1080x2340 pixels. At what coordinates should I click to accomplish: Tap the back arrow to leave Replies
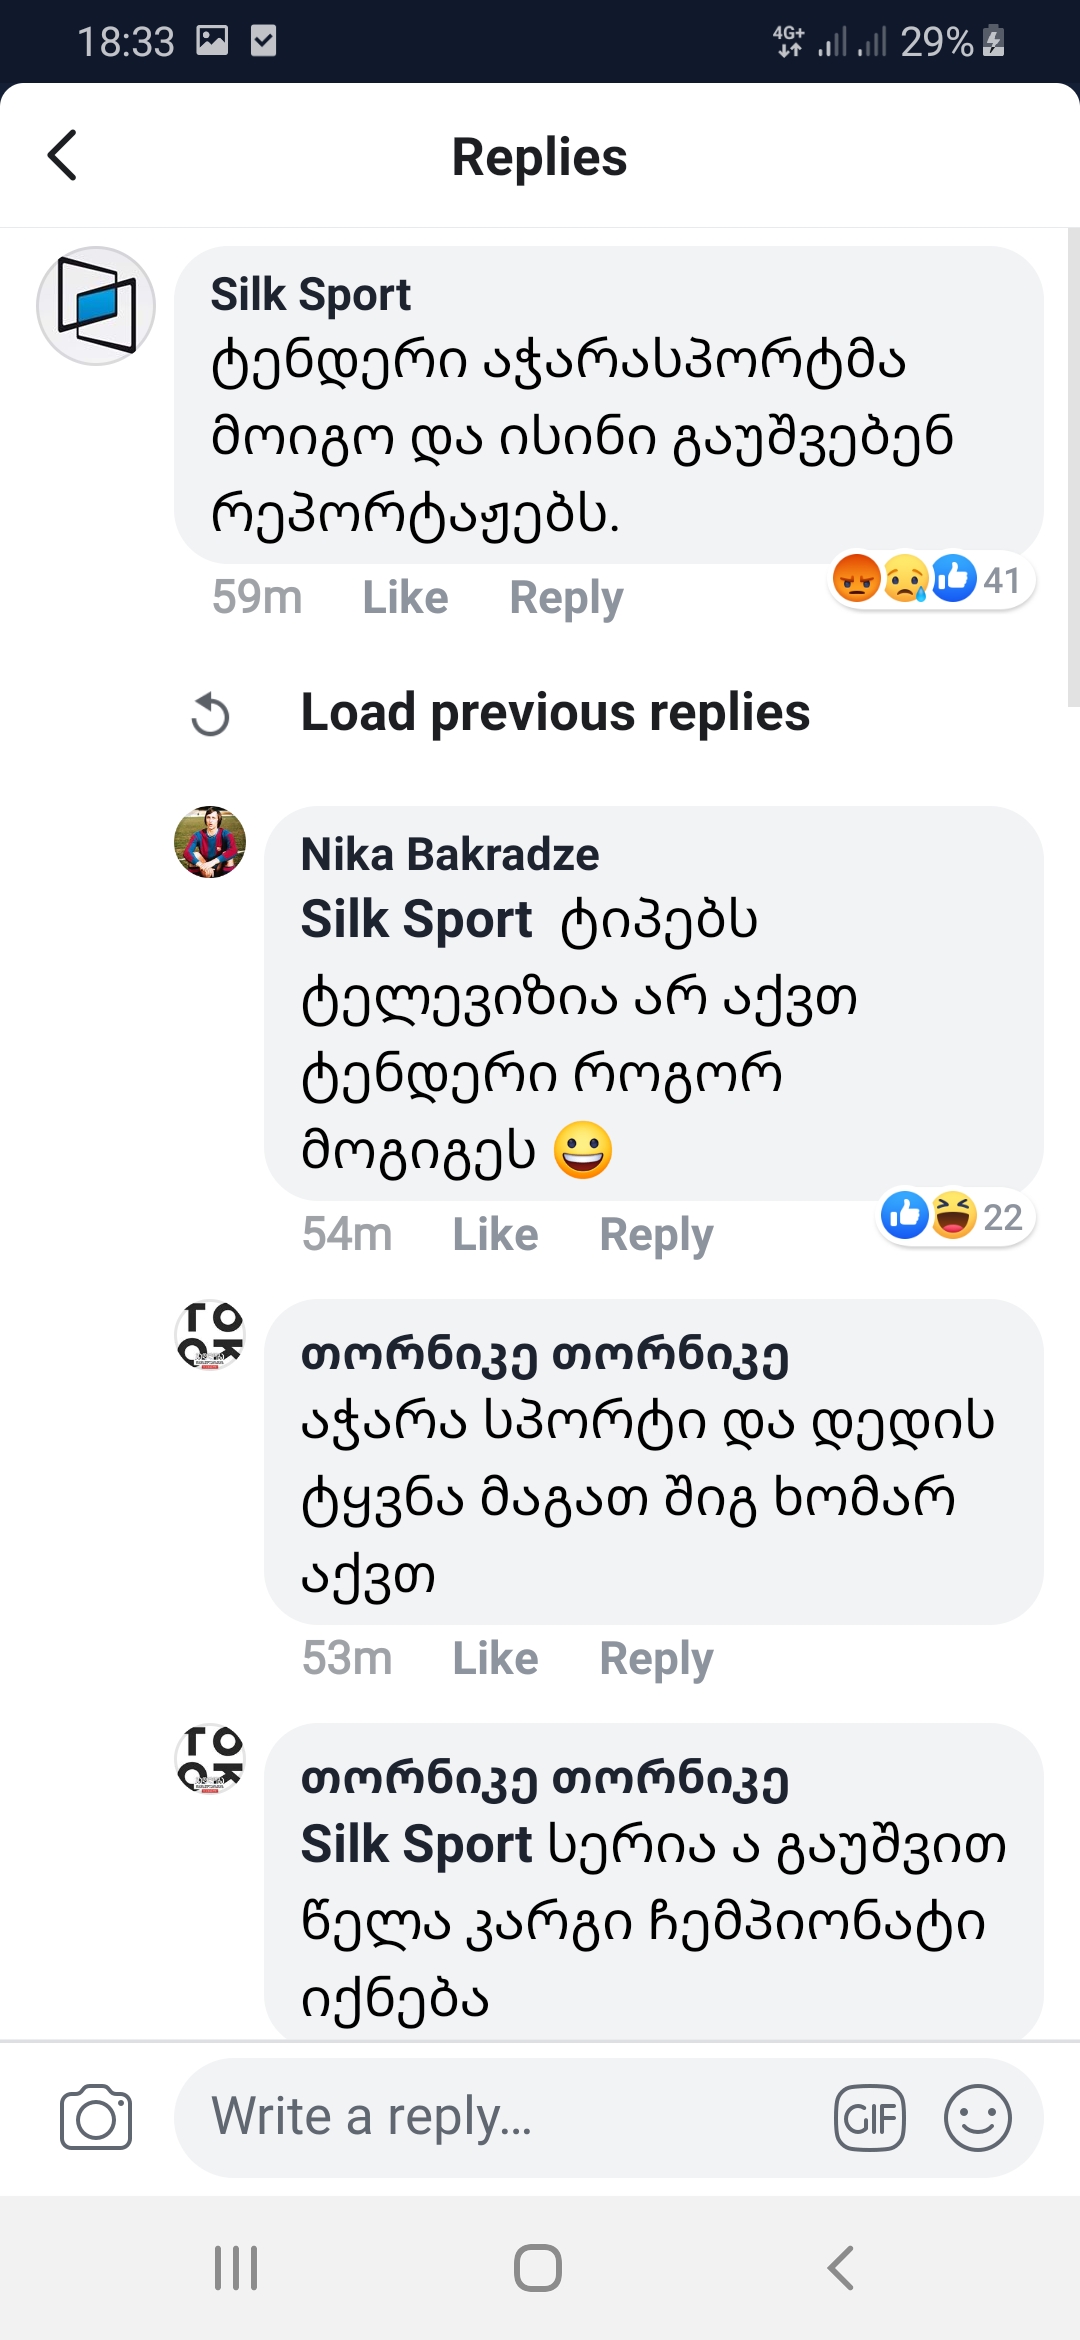[x=63, y=156]
